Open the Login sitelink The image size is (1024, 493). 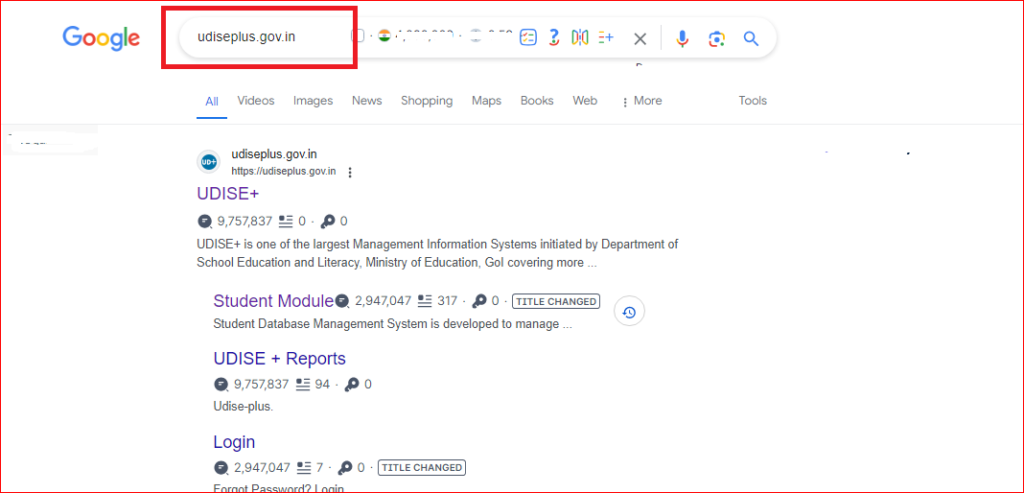[234, 442]
